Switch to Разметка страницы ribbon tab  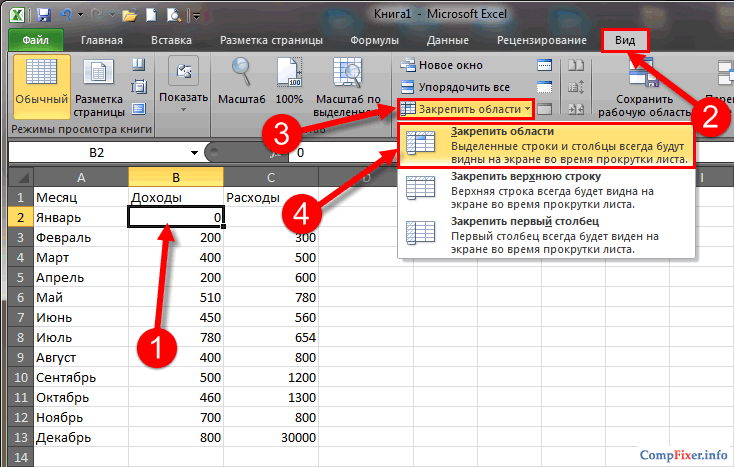271,40
